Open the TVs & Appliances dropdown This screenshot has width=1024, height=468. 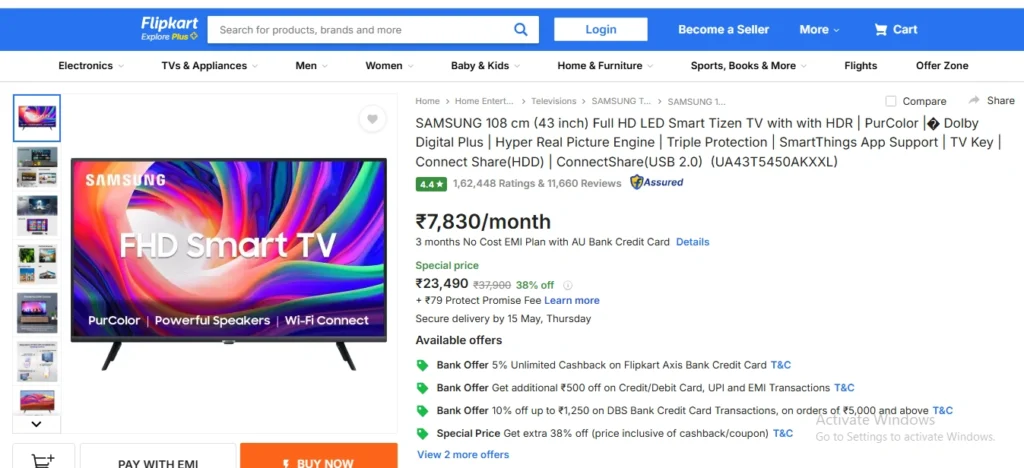point(210,65)
